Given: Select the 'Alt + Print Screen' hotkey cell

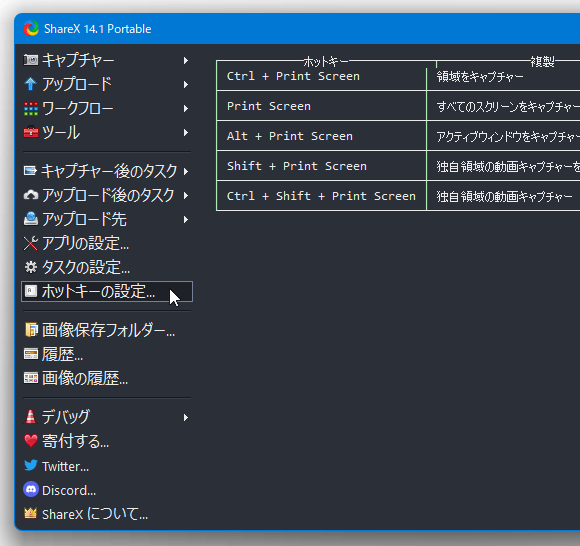Looking at the screenshot, I should [x=321, y=136].
